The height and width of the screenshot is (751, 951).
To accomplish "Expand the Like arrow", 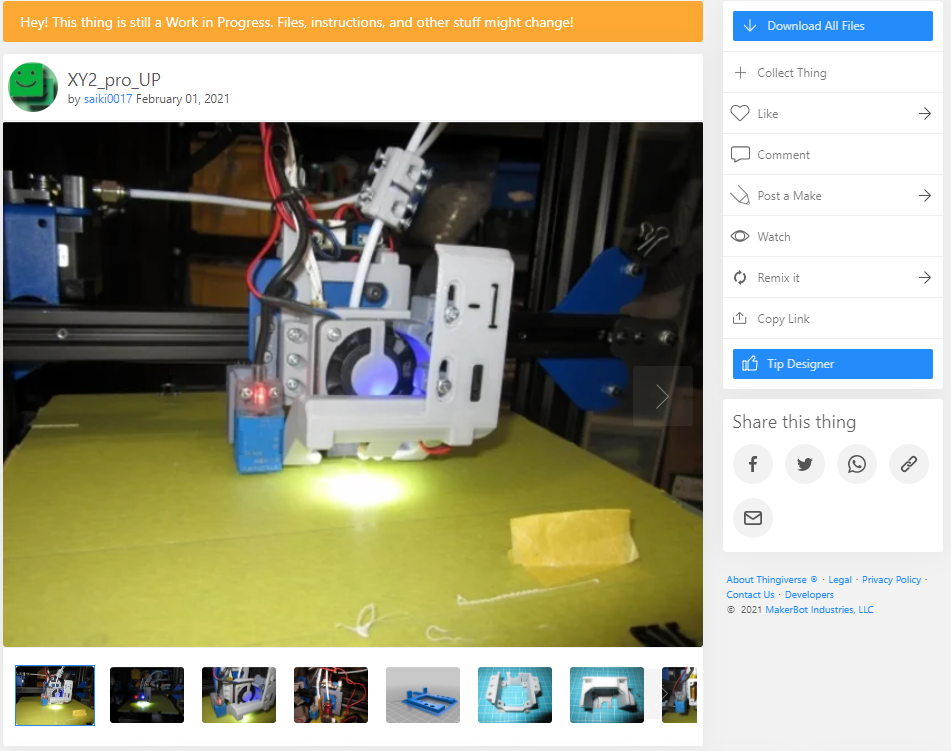I will coord(924,113).
